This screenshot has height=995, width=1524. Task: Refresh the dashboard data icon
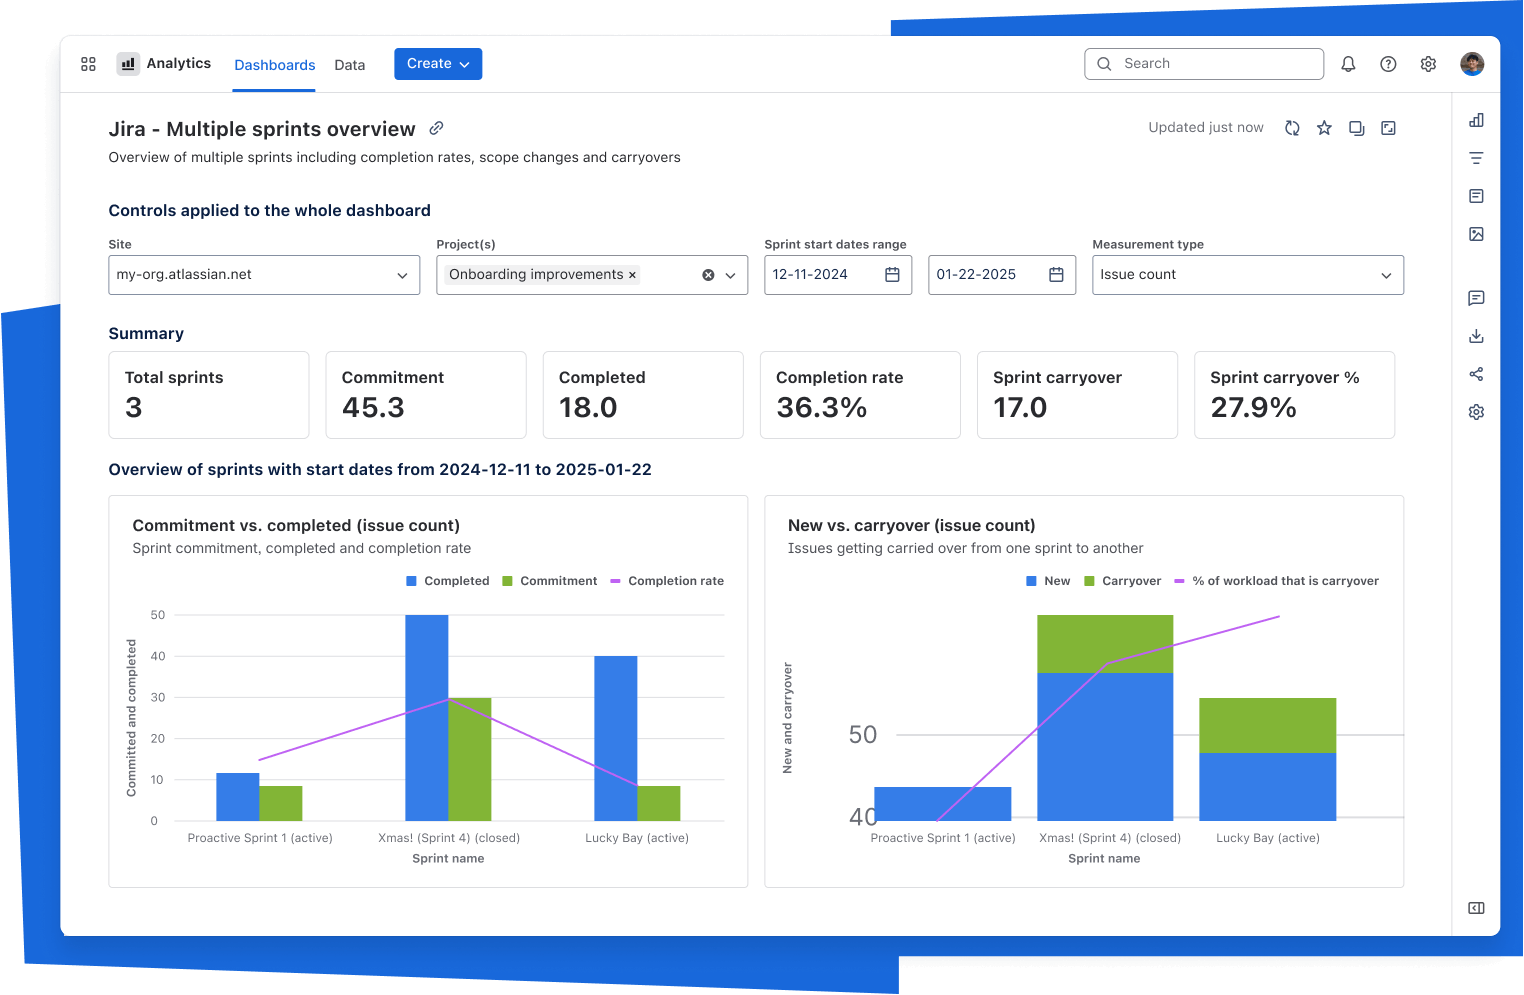click(1292, 128)
